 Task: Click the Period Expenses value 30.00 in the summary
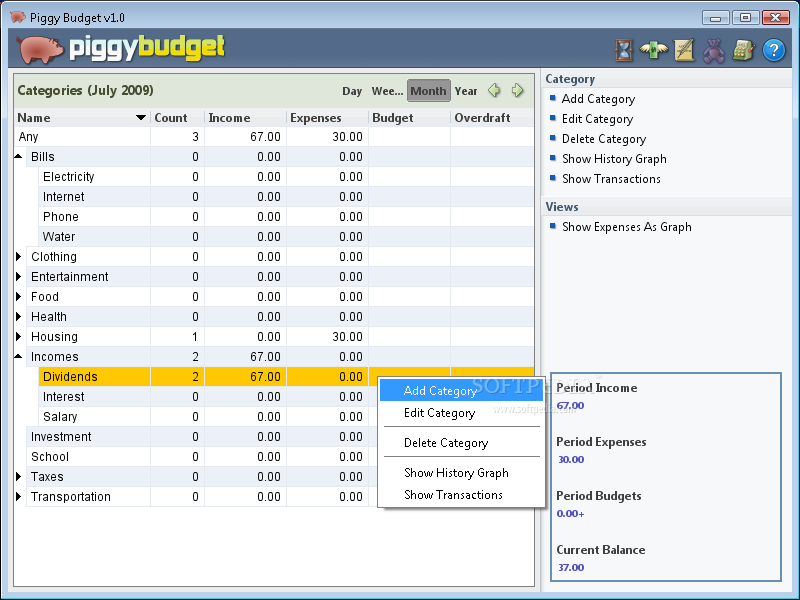tap(570, 459)
